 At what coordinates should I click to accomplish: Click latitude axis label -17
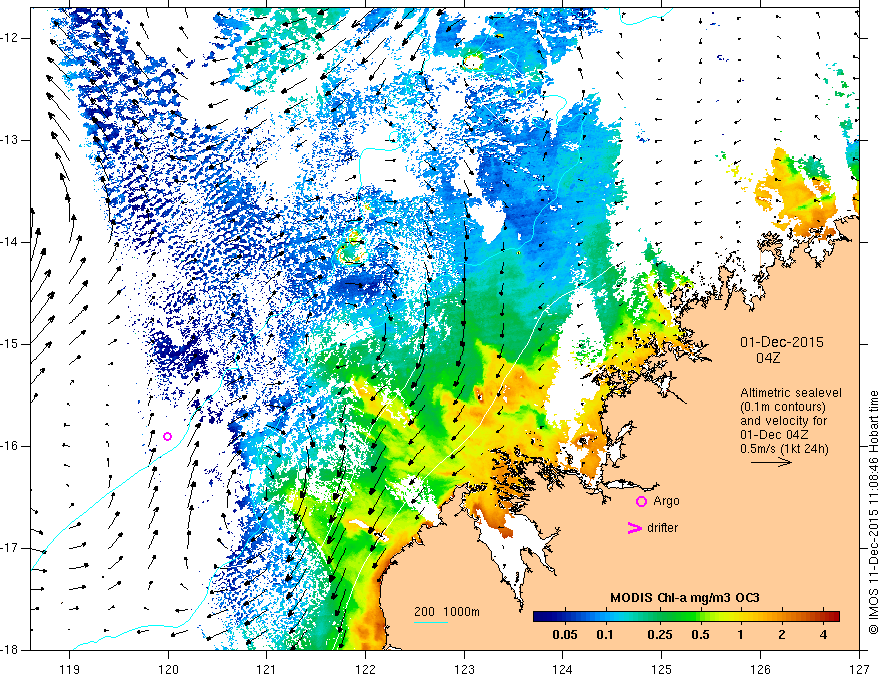coord(11,548)
